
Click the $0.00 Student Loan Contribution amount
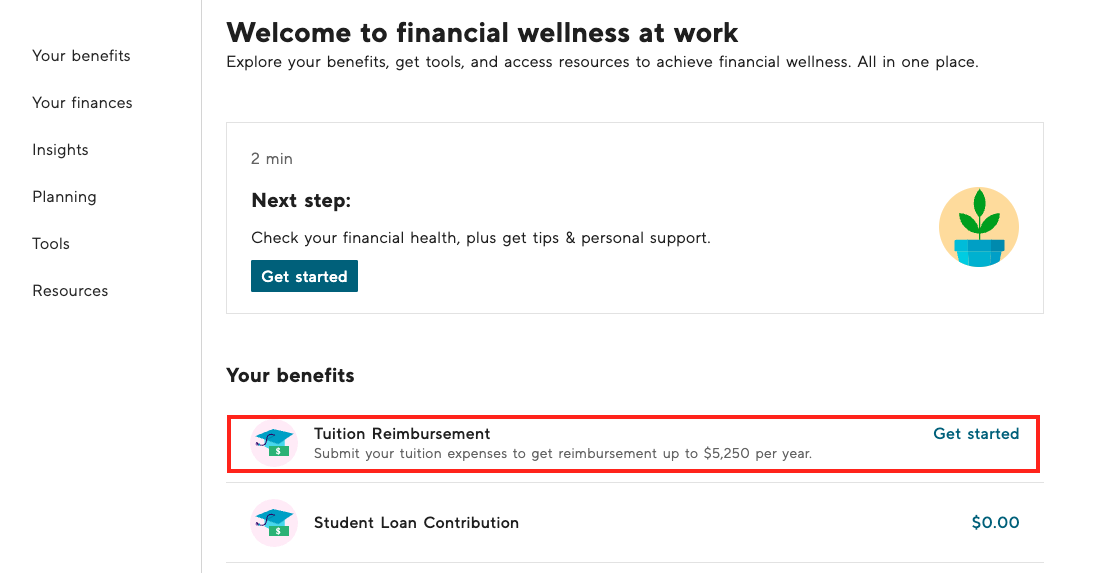[995, 523]
